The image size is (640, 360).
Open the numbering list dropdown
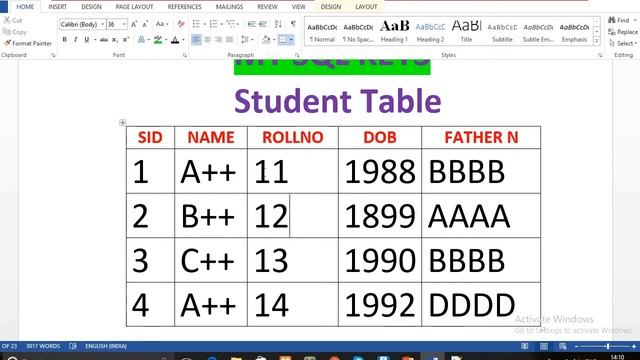pos(221,24)
